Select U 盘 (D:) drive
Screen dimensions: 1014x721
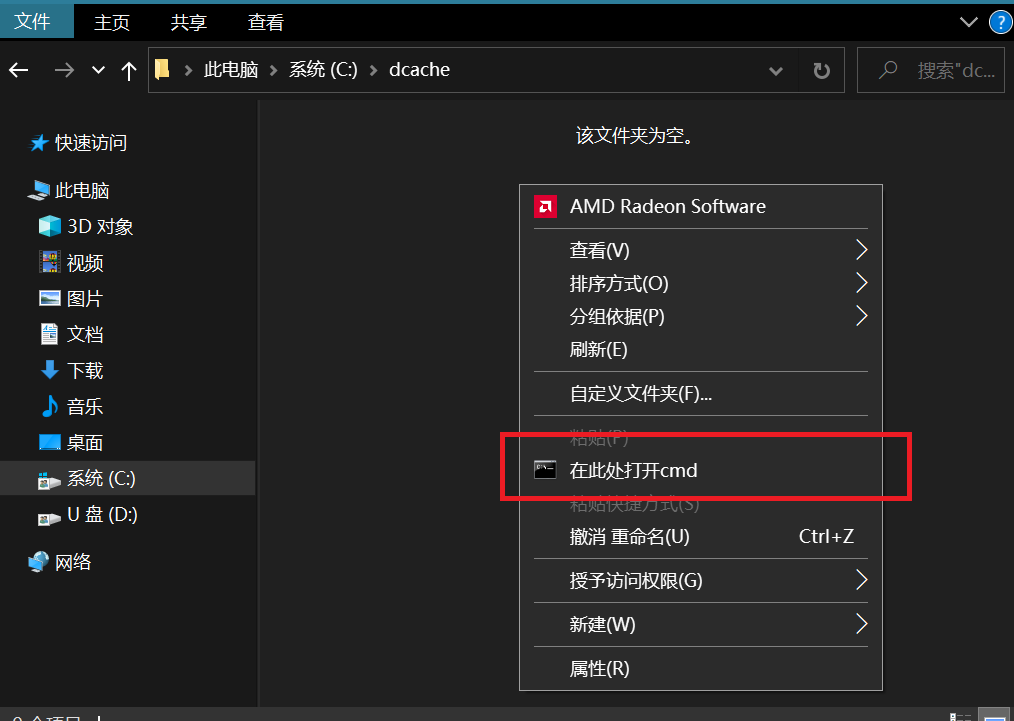101,515
